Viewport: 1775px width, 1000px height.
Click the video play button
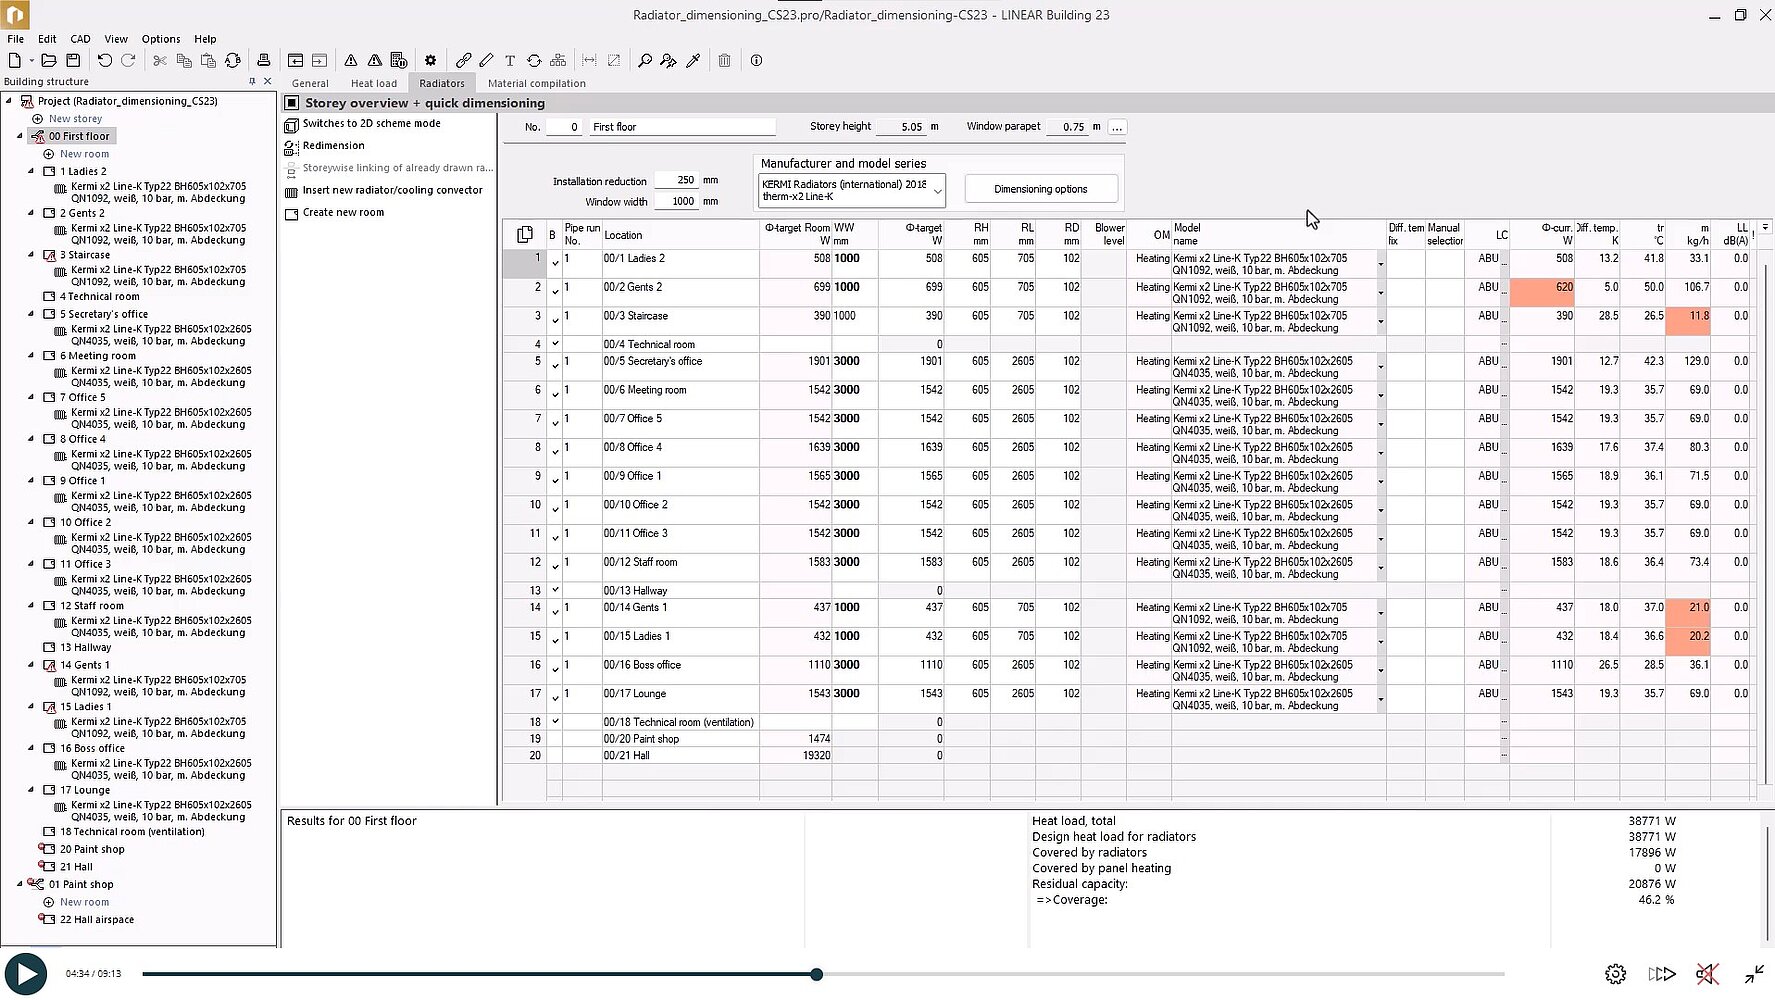25,974
